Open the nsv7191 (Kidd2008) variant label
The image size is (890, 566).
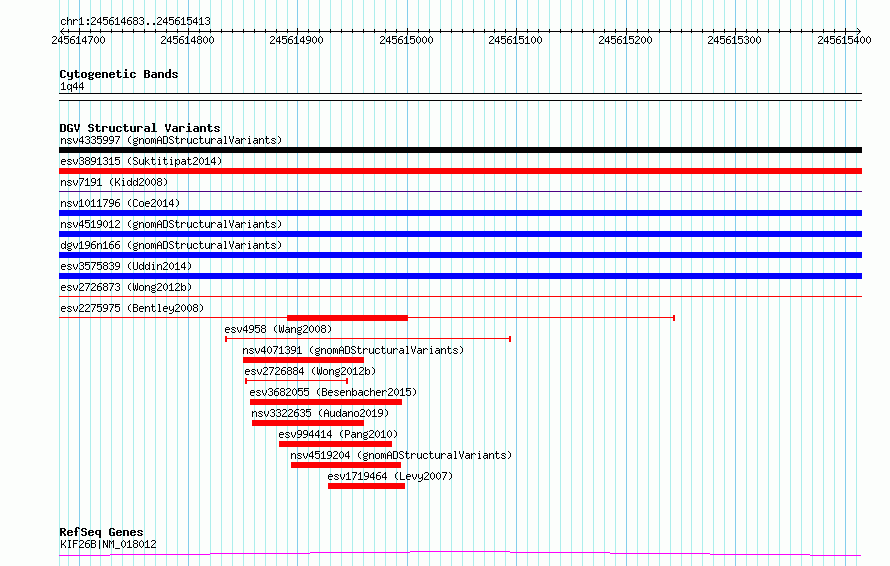tap(114, 182)
